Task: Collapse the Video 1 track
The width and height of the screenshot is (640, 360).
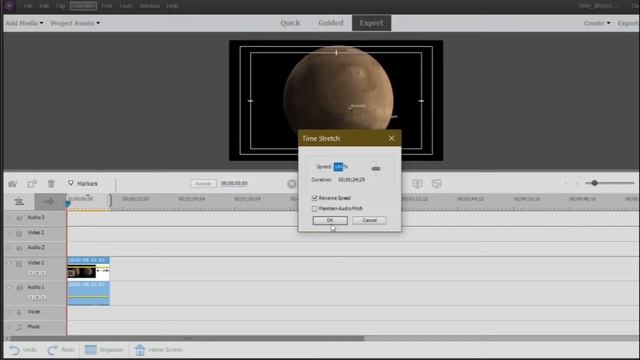Action: [x=9, y=263]
